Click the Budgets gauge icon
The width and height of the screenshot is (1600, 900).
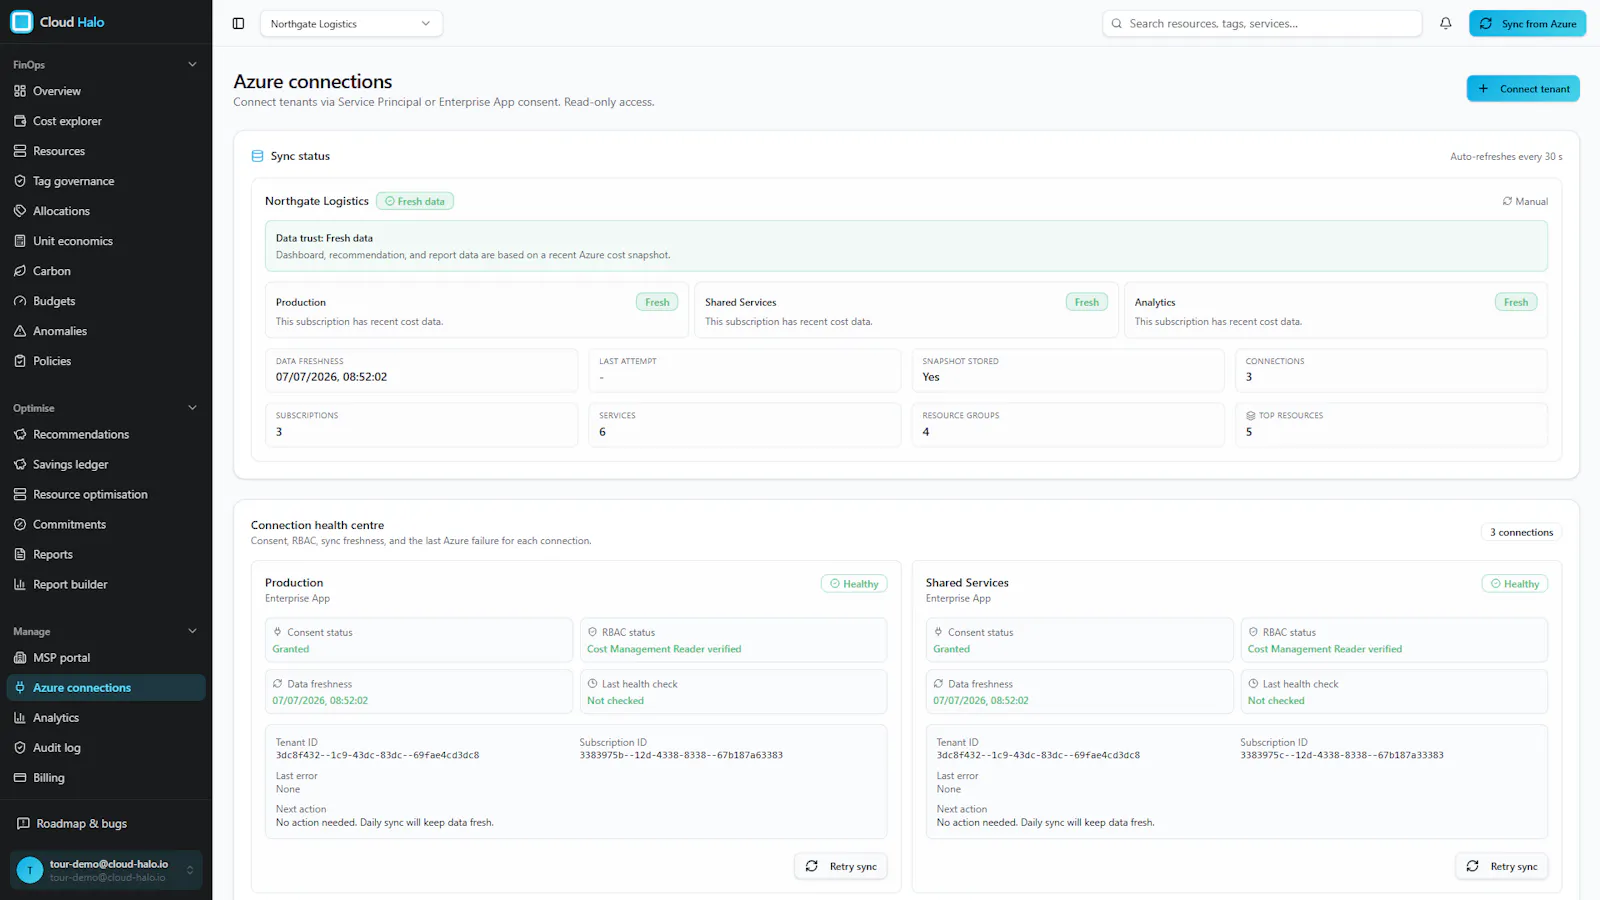pyautogui.click(x=20, y=301)
